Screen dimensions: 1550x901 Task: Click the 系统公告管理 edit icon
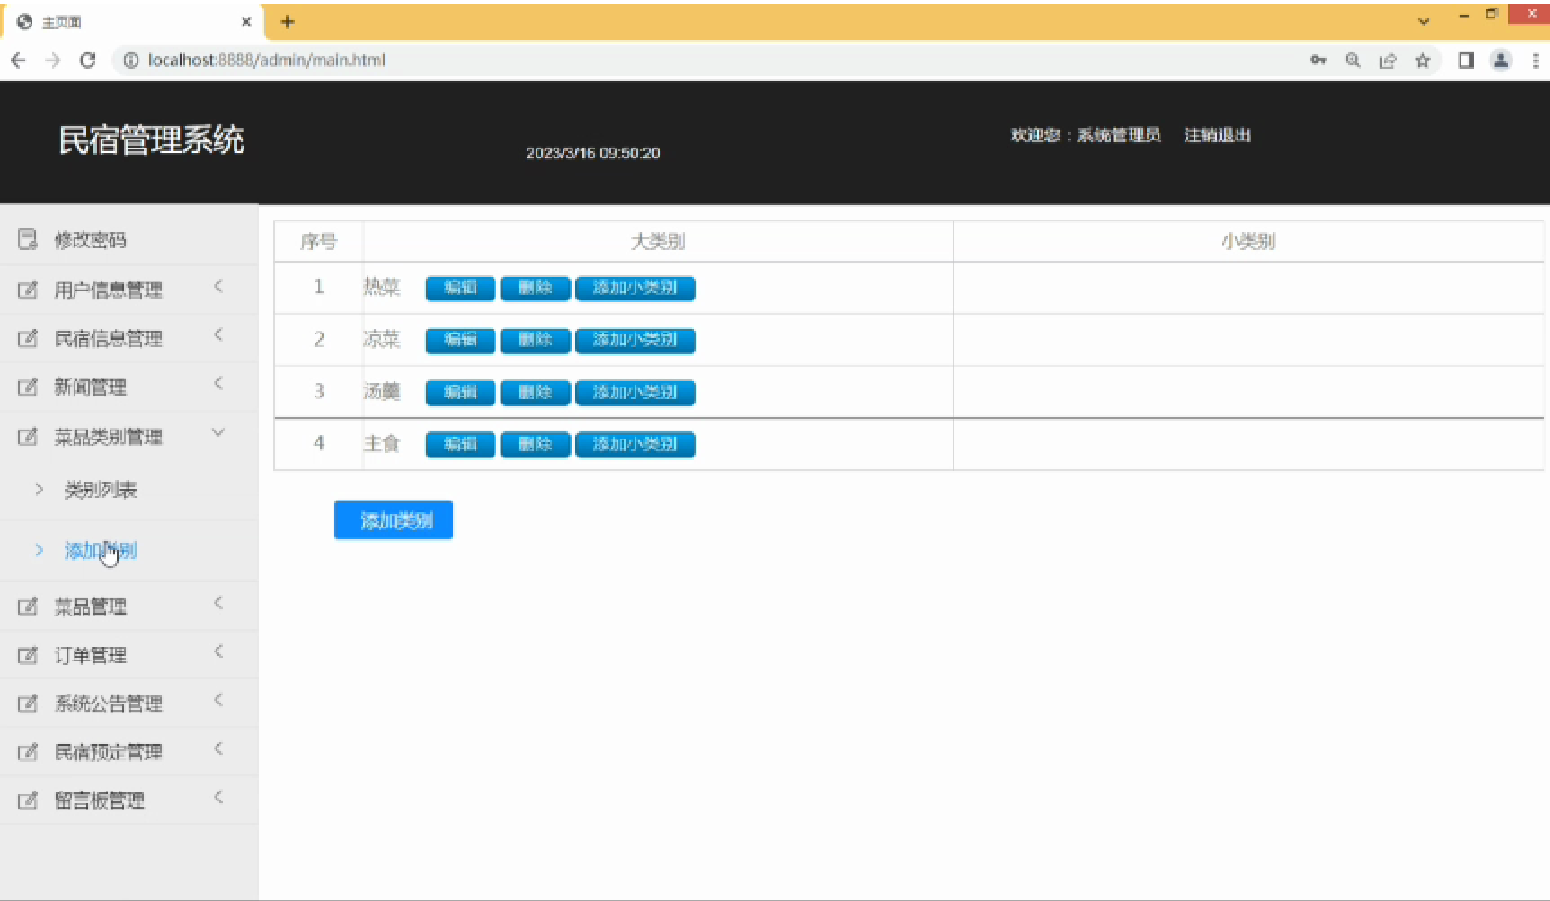[28, 703]
